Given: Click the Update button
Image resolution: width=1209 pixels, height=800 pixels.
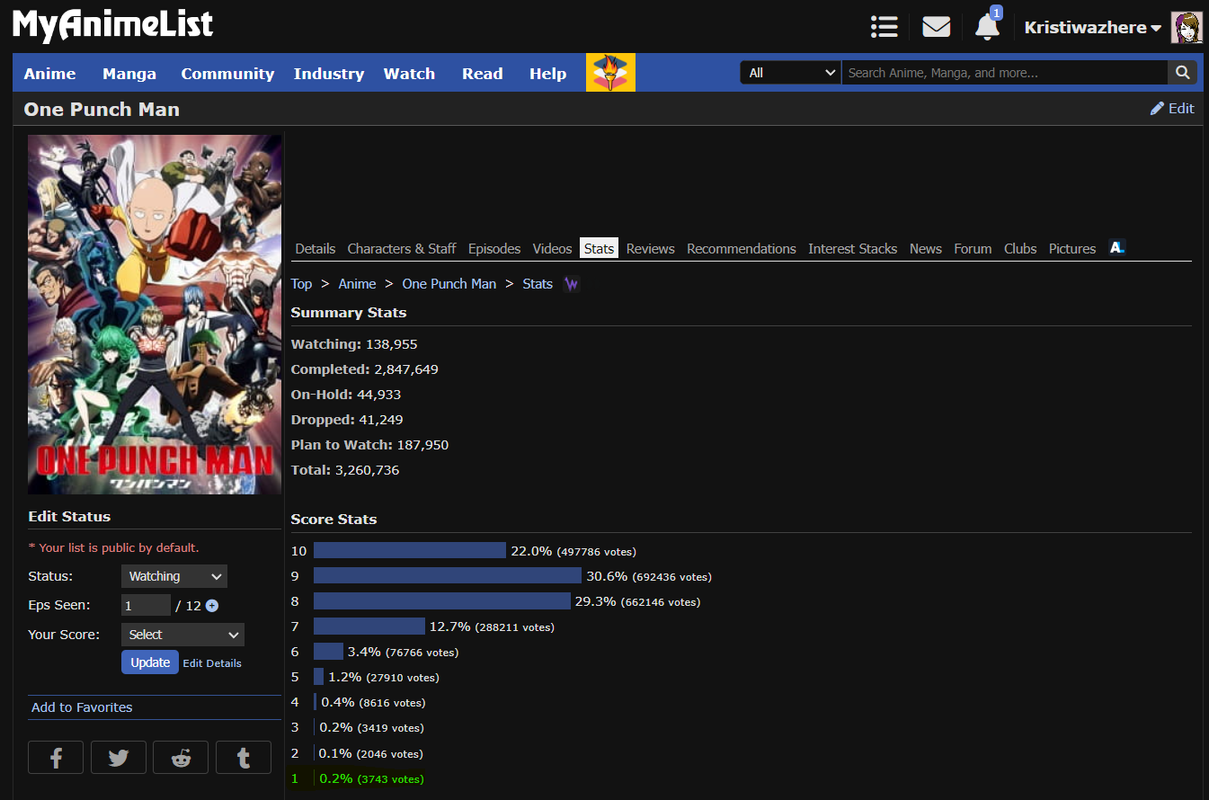Looking at the screenshot, I should [x=150, y=662].
